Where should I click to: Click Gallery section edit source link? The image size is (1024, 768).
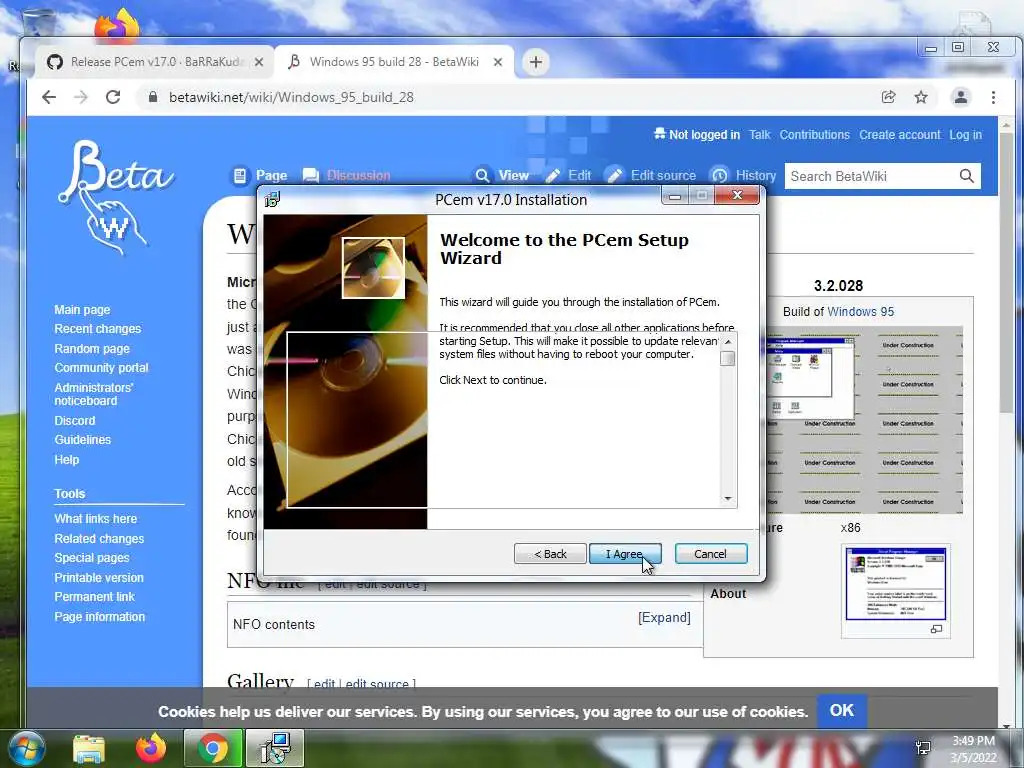(x=377, y=684)
